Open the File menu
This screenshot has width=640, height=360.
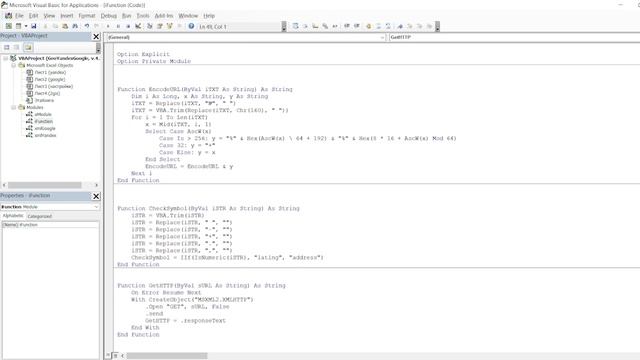point(19,16)
